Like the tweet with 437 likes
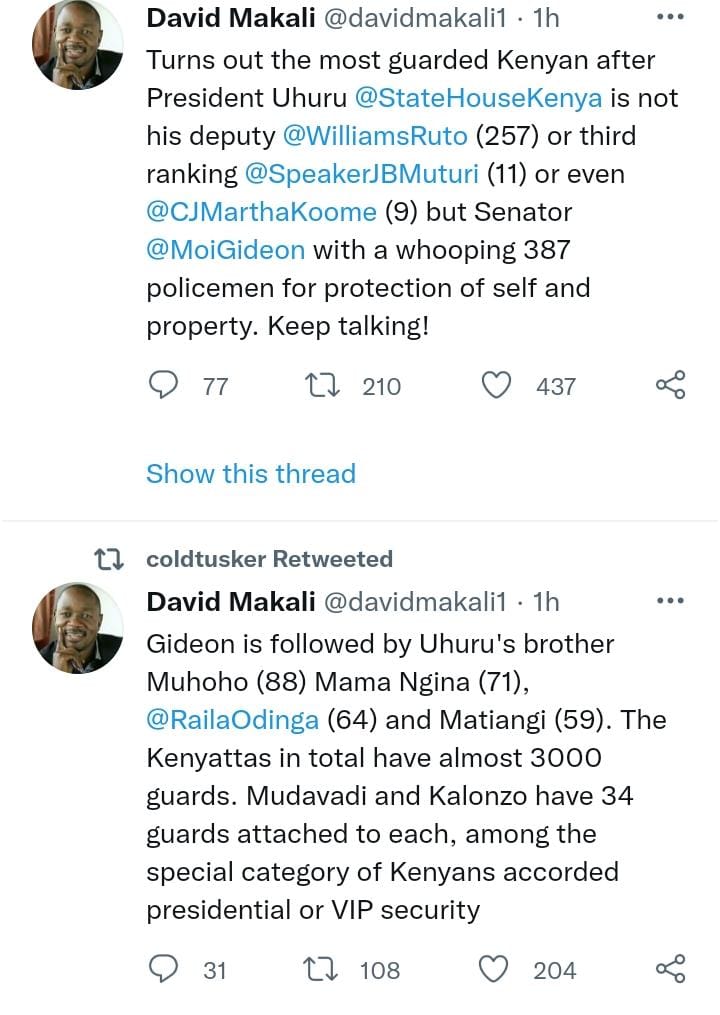 point(497,386)
